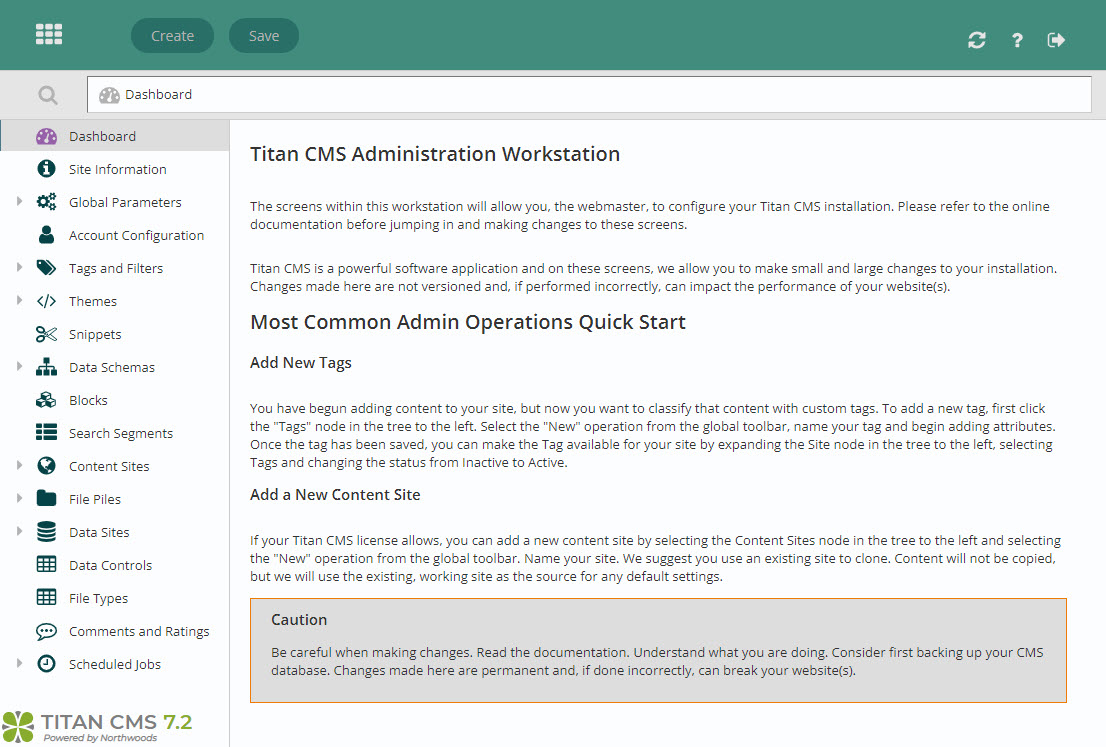Open help via the question mark icon

(x=1016, y=40)
